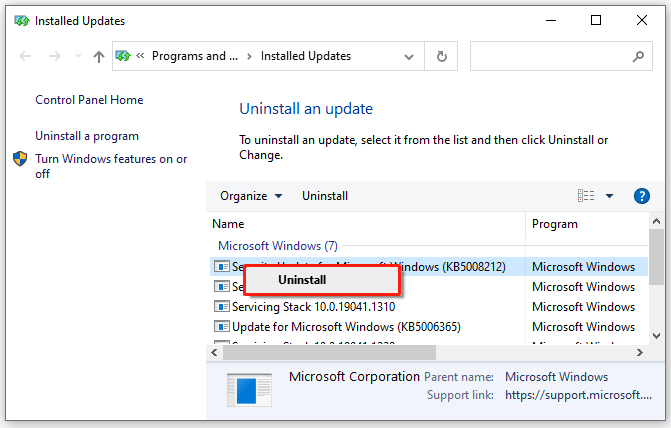The image size is (671, 428).
Task: Expand address bar history dropdown
Action: (x=409, y=56)
